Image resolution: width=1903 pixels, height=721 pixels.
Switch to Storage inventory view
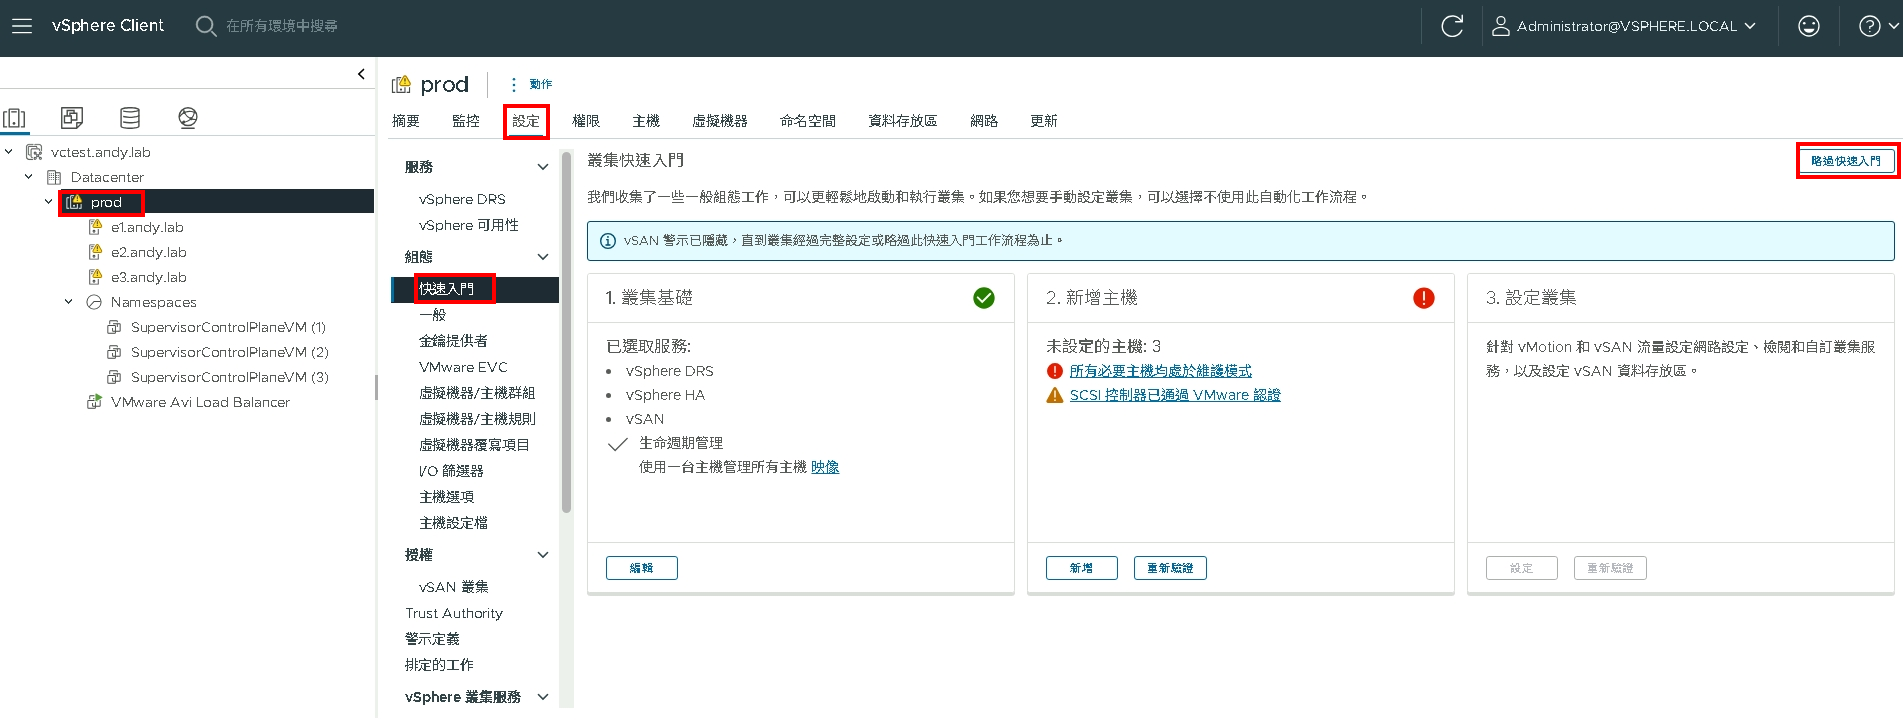point(130,118)
